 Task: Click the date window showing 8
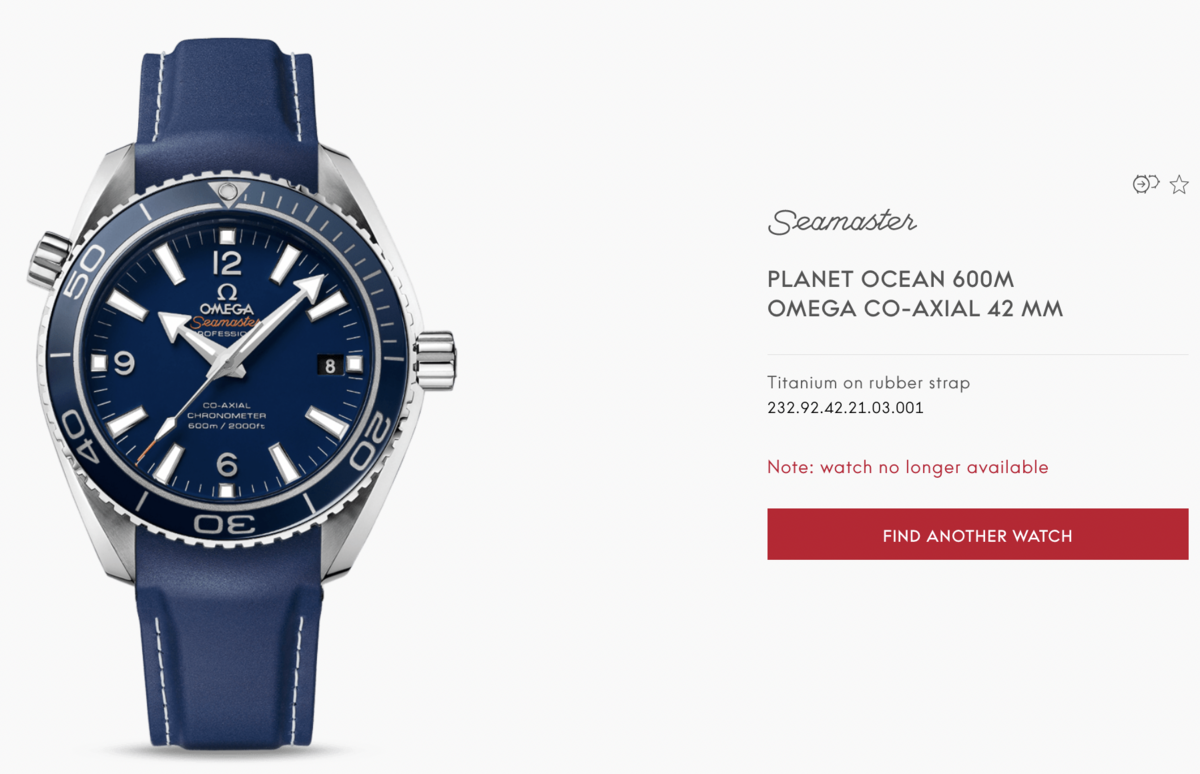(x=330, y=366)
